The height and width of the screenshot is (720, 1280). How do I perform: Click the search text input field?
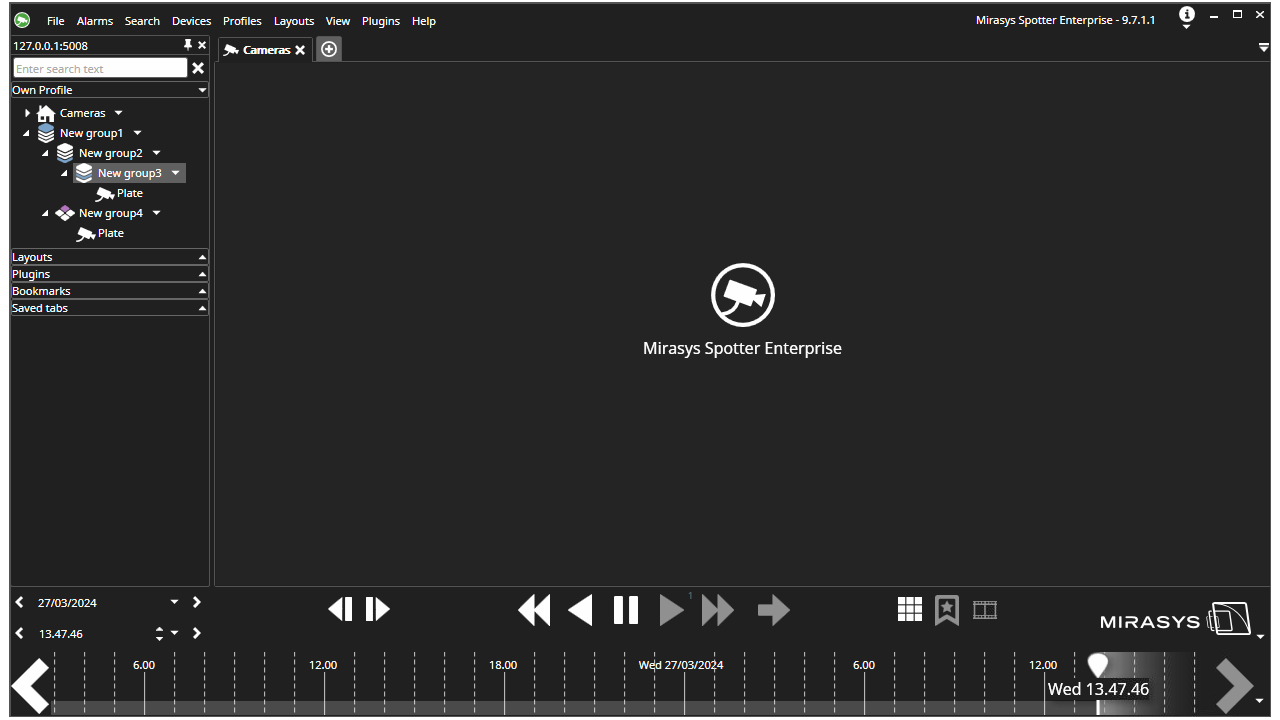point(100,68)
